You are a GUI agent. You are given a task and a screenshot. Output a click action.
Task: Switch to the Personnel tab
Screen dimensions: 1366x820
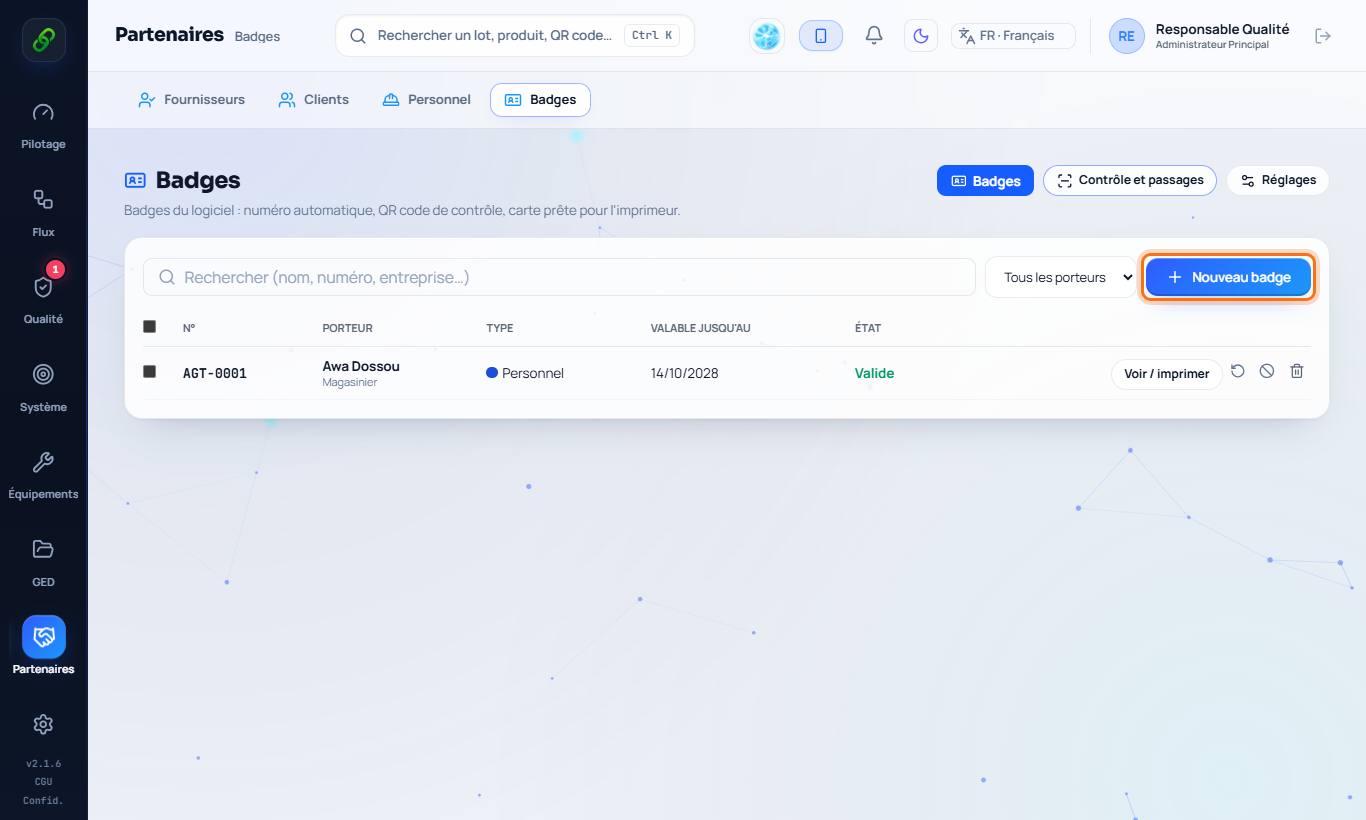pos(427,100)
